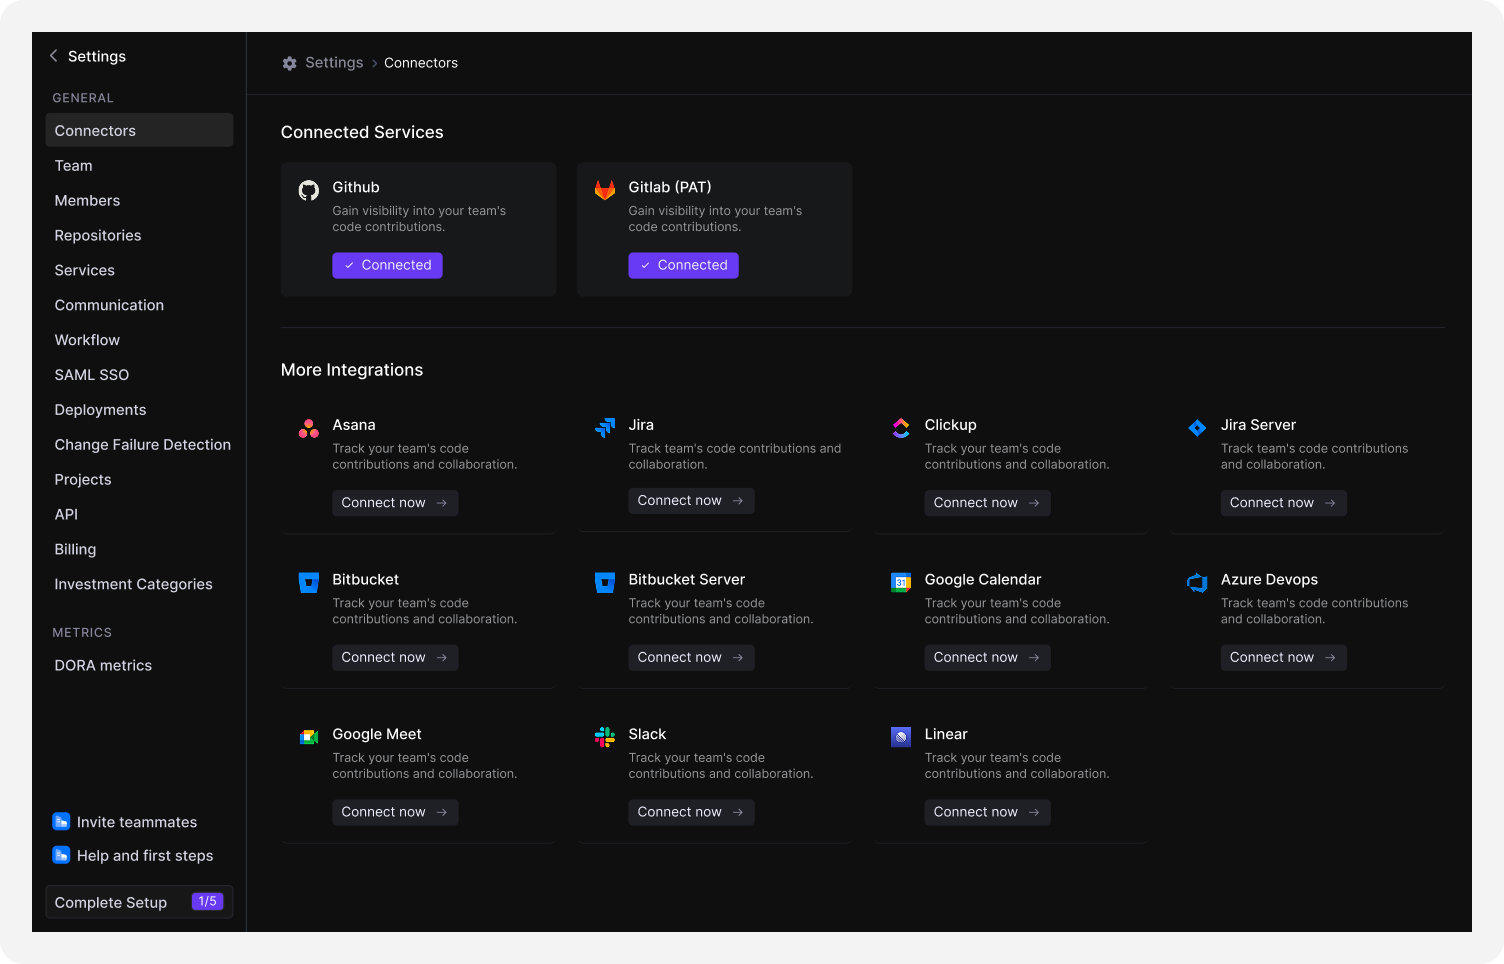
Task: Open the Repositories settings page
Action: tap(98, 236)
